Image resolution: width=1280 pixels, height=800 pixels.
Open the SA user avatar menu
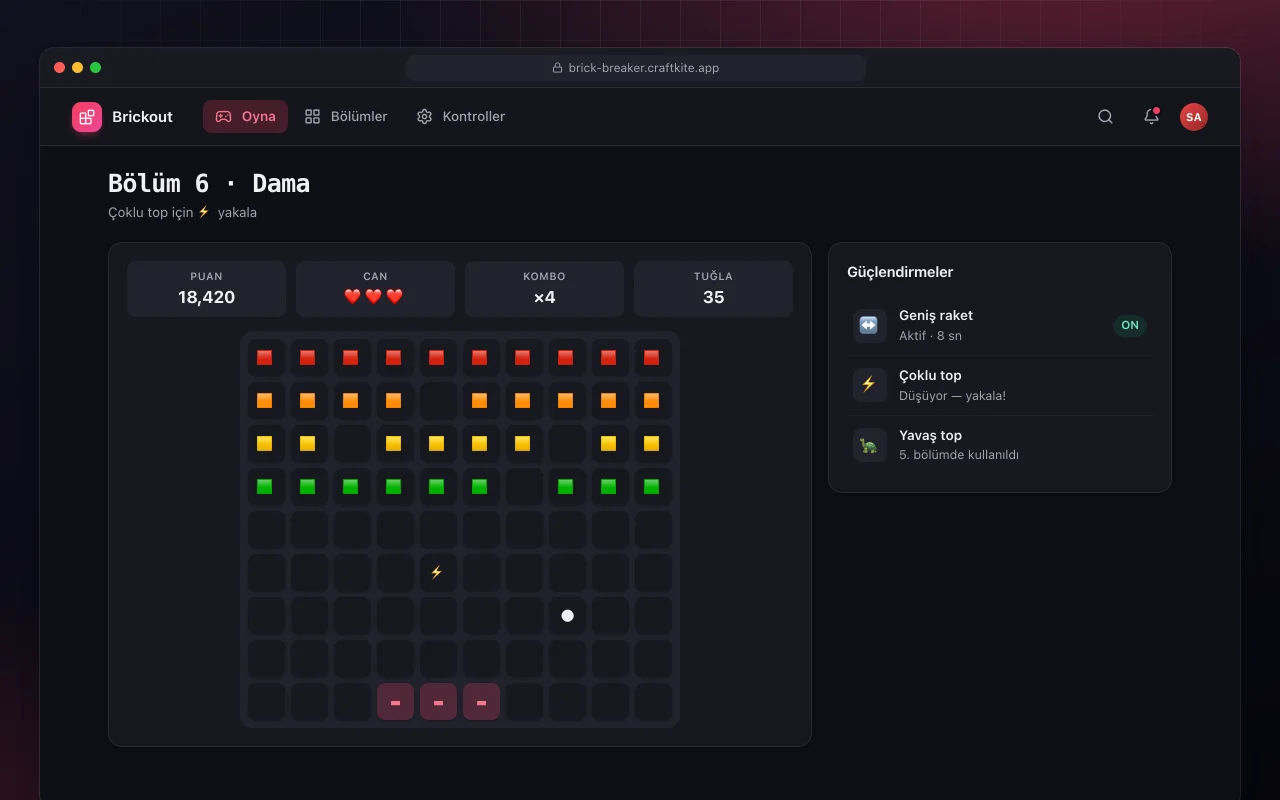coord(1193,117)
